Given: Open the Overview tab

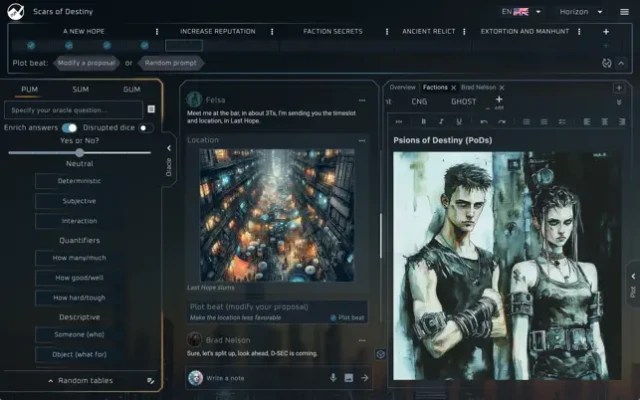Looking at the screenshot, I should pyautogui.click(x=402, y=88).
